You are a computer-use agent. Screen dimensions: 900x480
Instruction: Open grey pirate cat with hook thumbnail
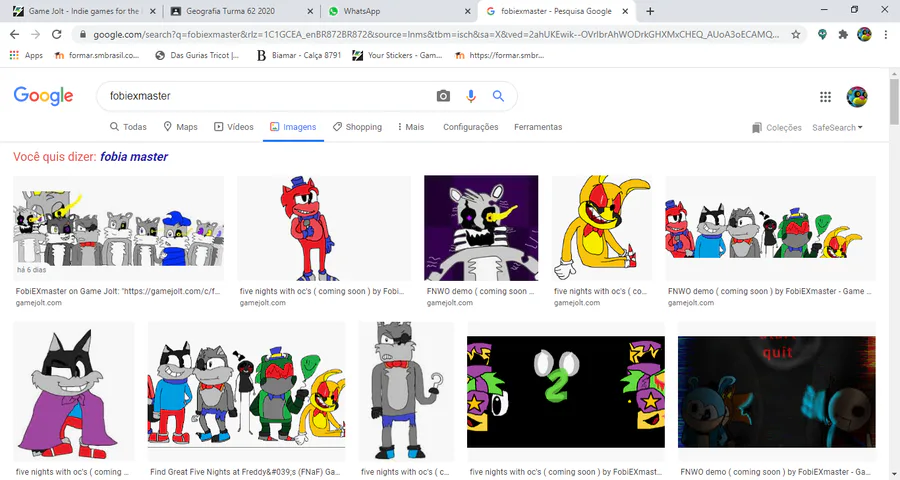[406, 392]
